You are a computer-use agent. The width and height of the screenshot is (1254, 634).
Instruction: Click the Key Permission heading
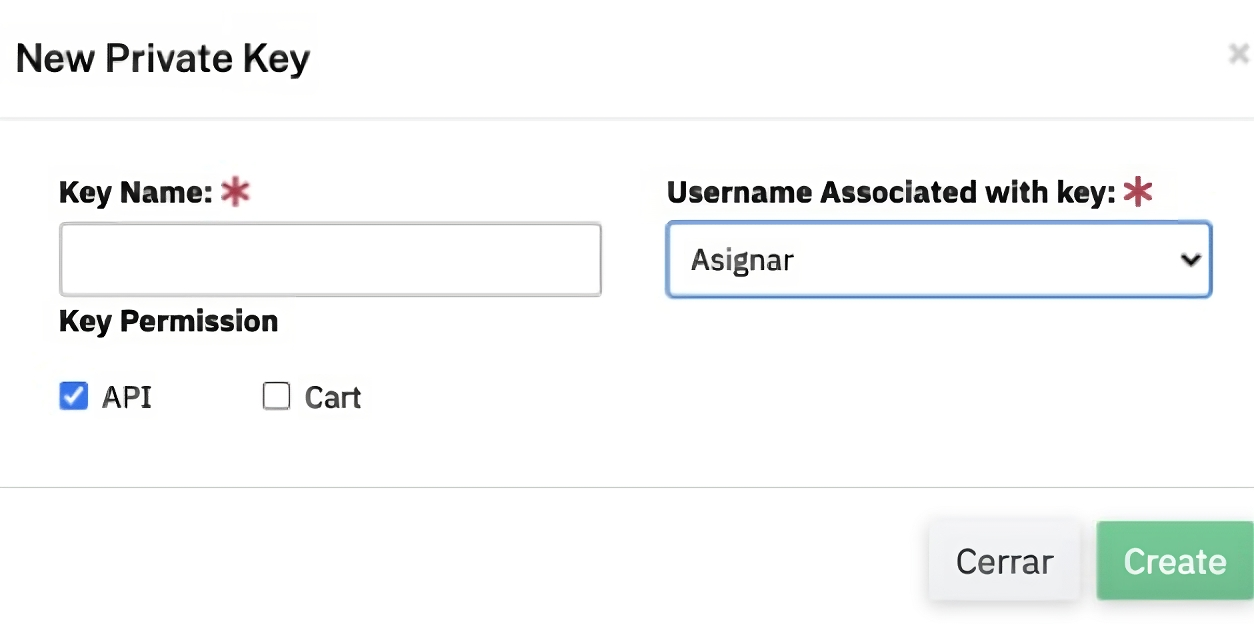click(168, 322)
